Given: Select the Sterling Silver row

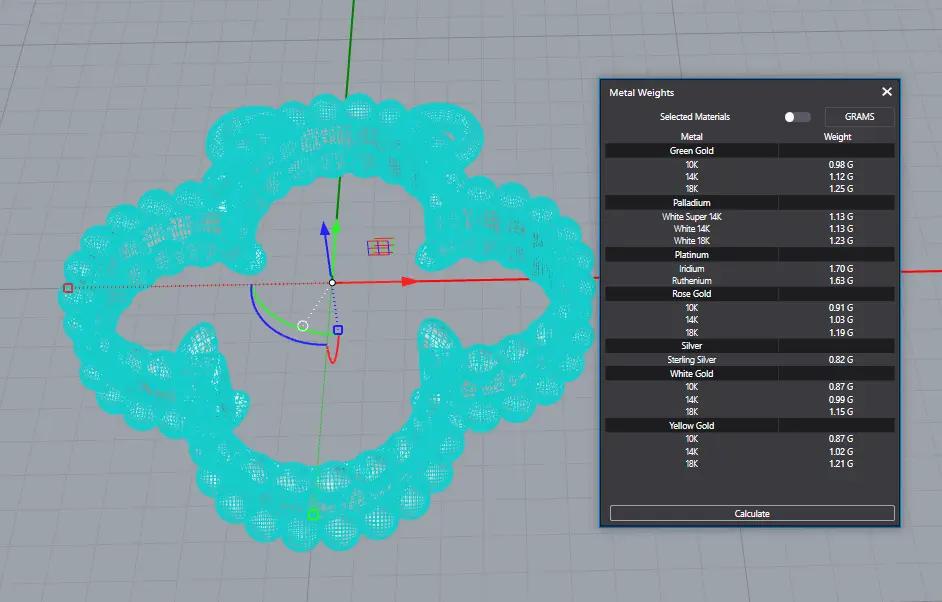Looking at the screenshot, I should point(691,360).
